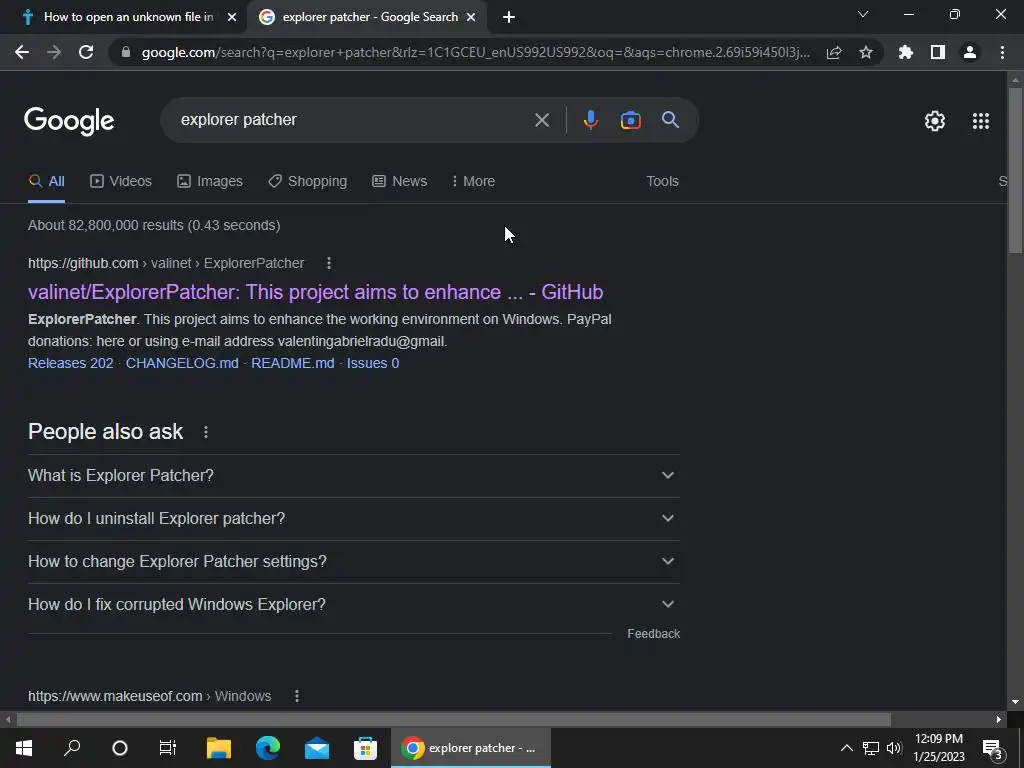Open the Issues 0 sitelink
The image size is (1024, 768).
tap(373, 363)
